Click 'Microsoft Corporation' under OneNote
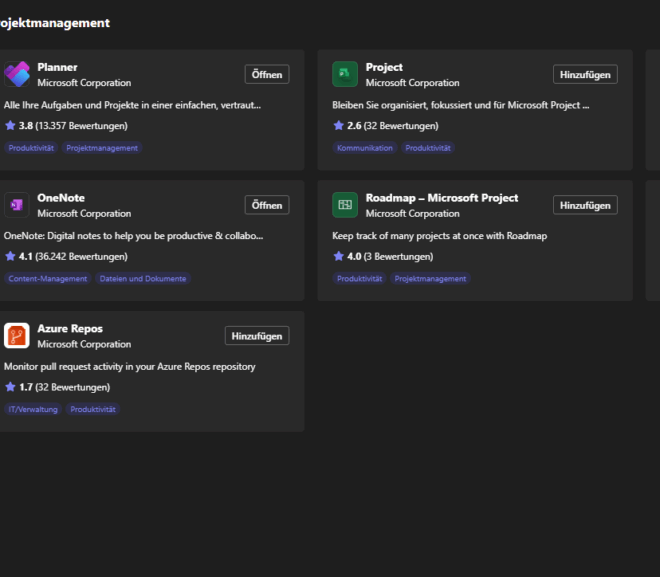The width and height of the screenshot is (660, 577). coord(84,214)
